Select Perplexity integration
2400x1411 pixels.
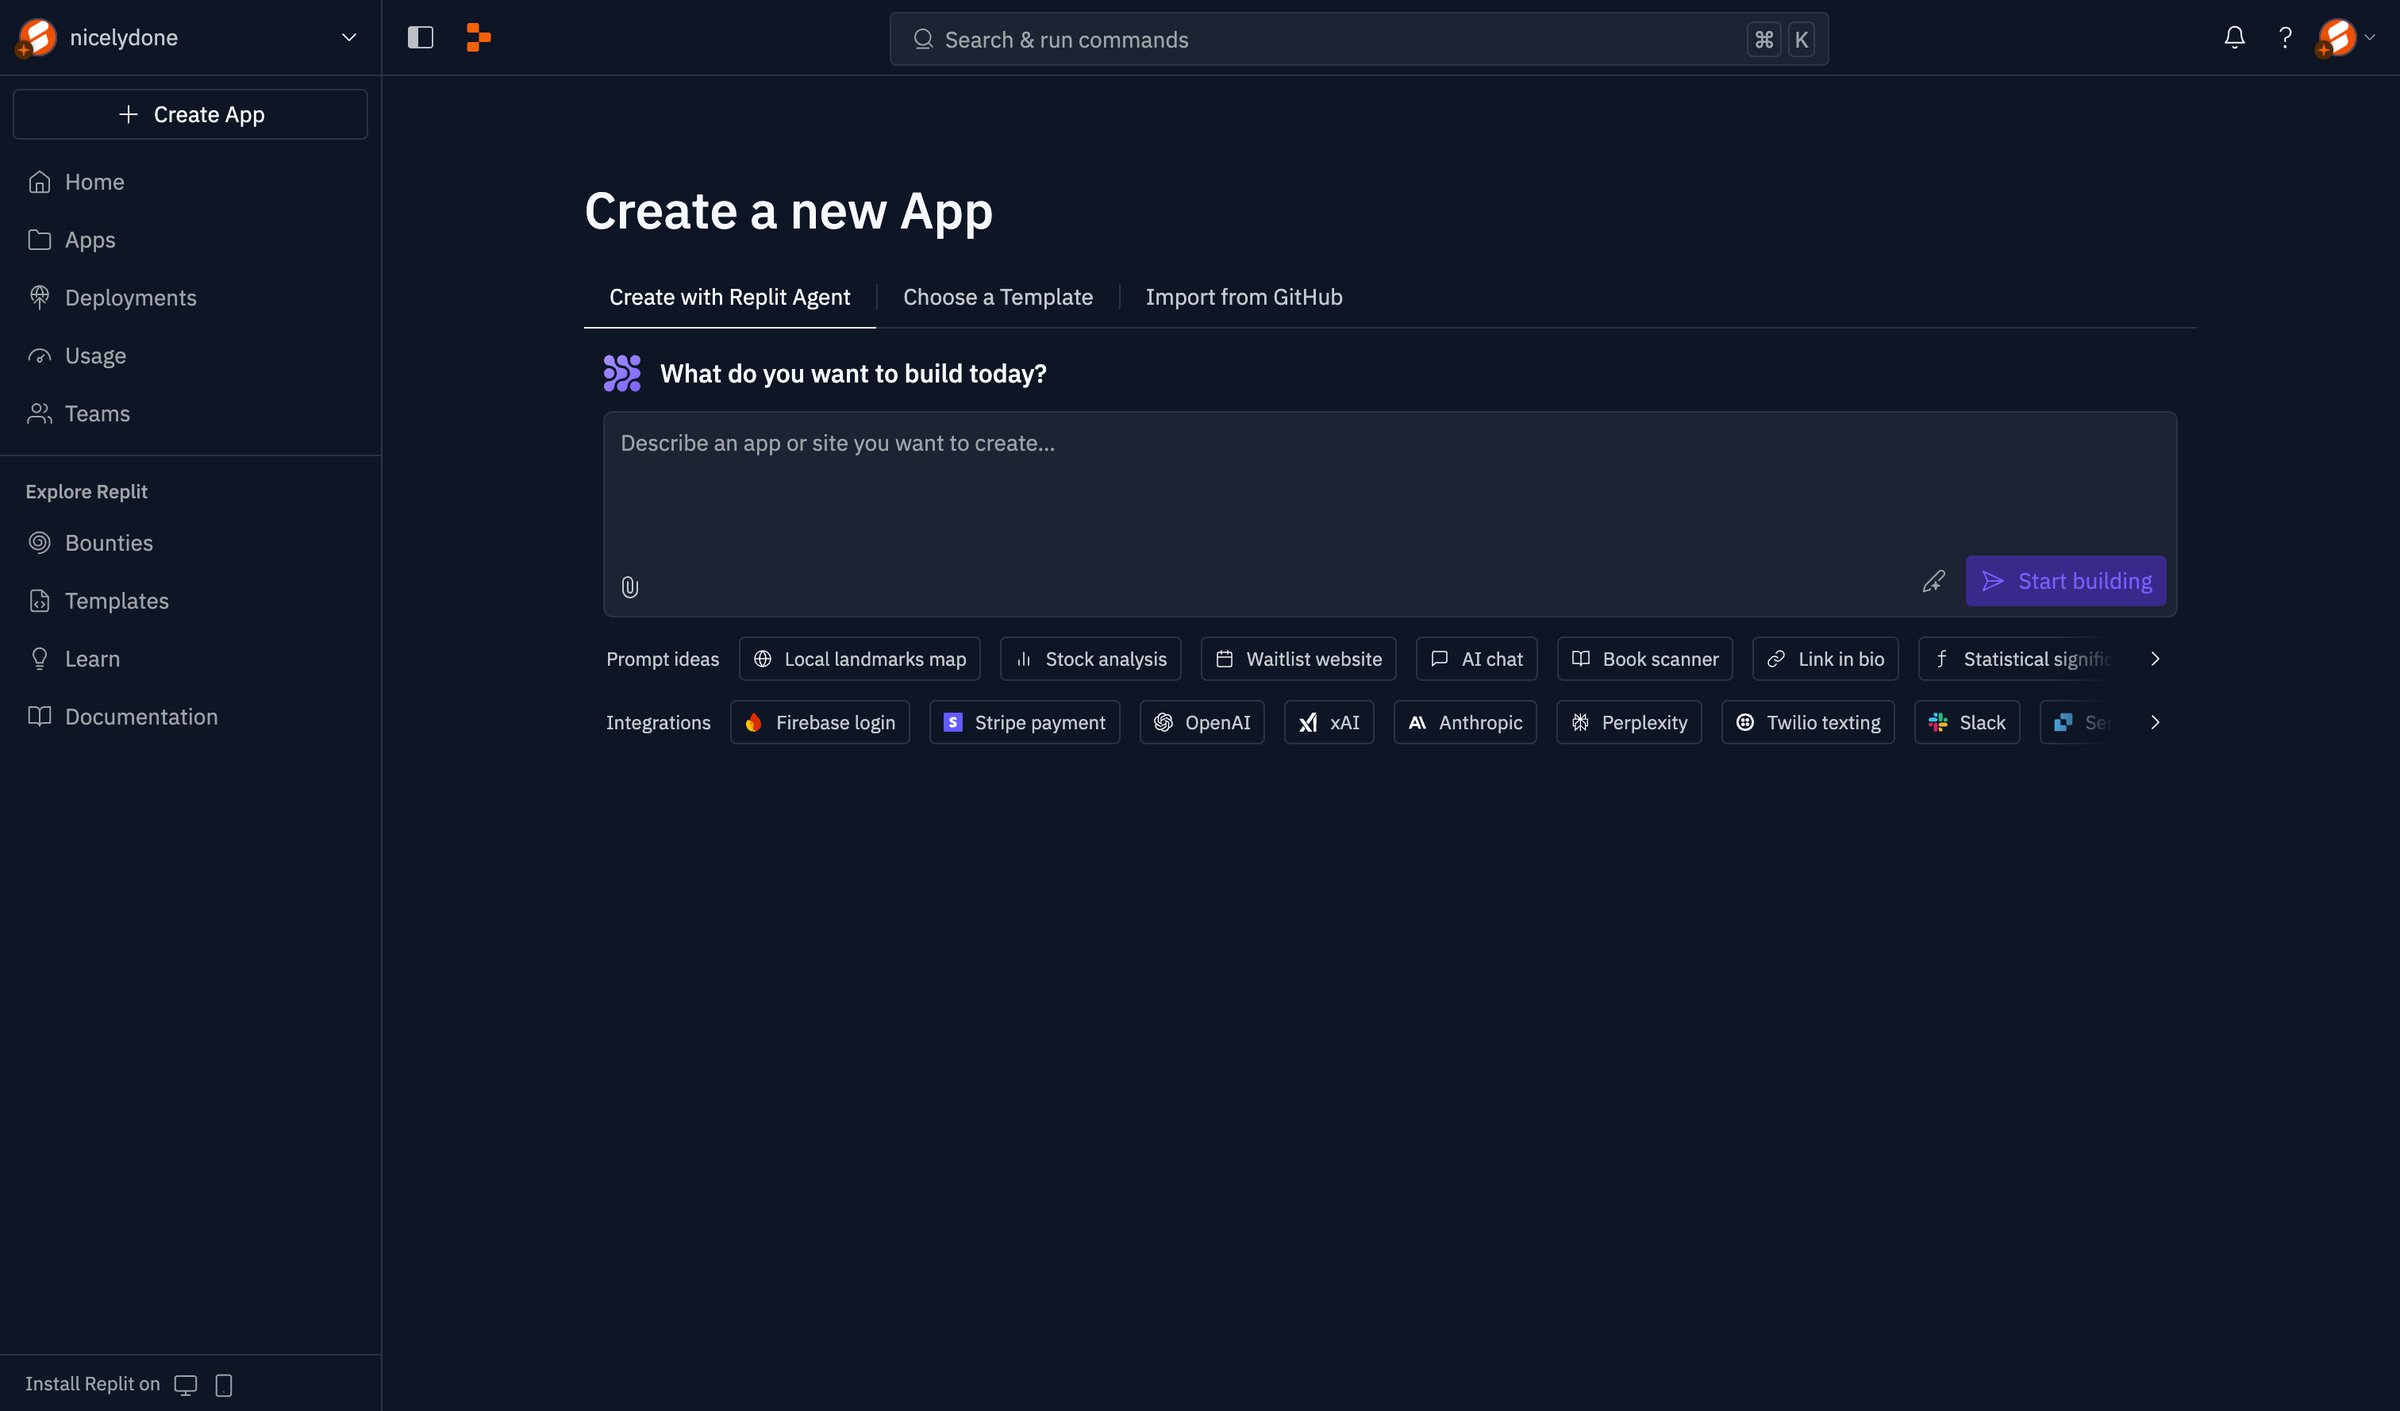1629,722
